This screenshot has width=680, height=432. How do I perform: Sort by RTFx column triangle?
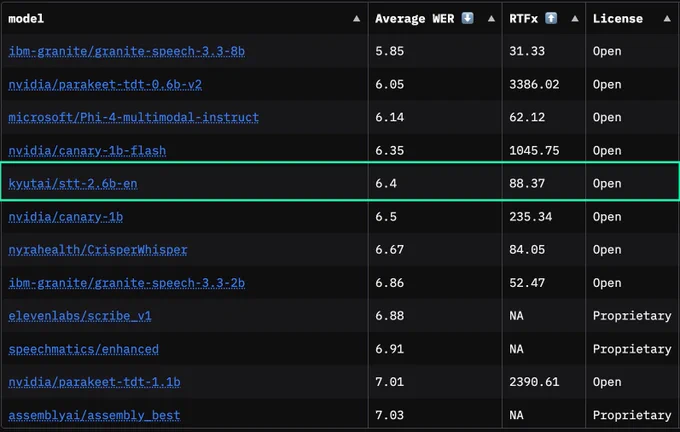[575, 19]
